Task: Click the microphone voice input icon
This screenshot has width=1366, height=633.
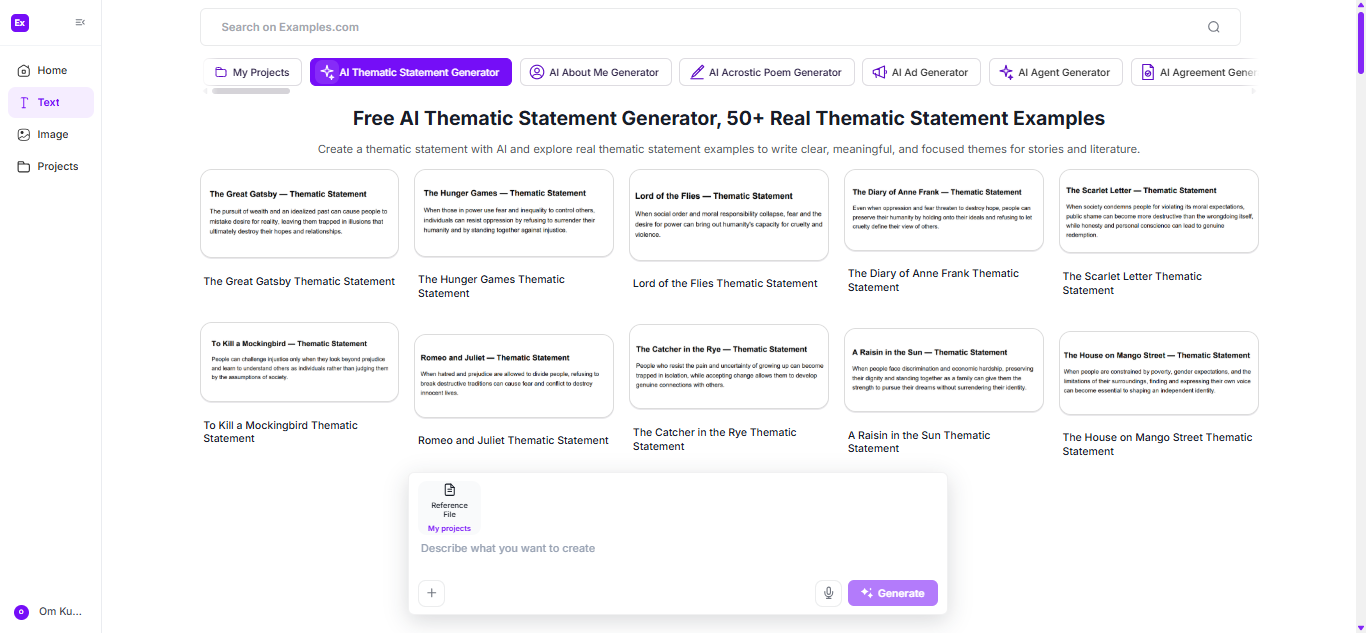Action: point(829,593)
